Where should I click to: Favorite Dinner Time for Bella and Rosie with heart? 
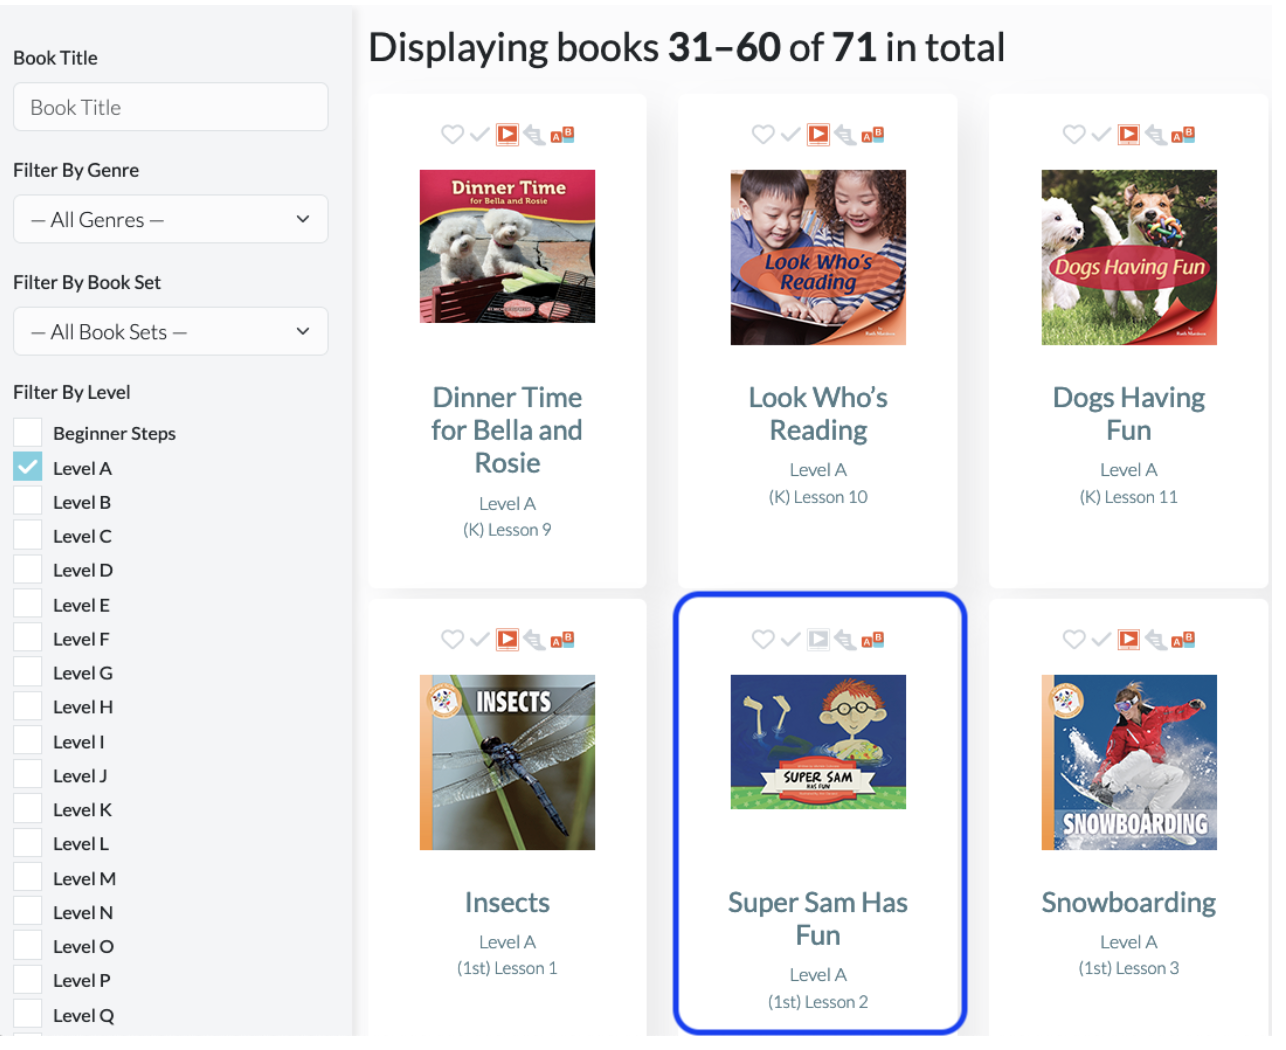[452, 134]
